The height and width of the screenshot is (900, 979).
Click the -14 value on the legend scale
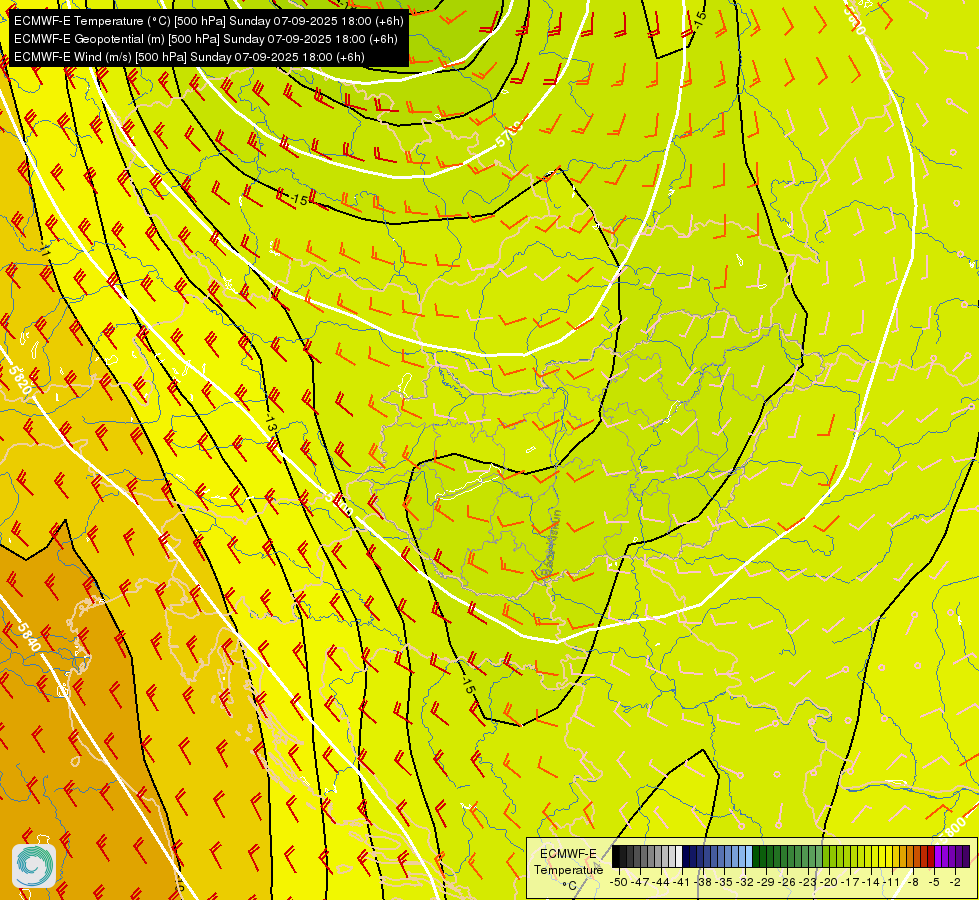pyautogui.click(x=871, y=883)
